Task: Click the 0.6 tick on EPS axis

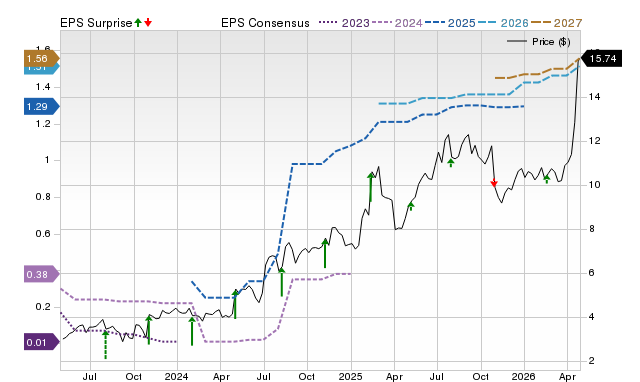Action: (x=43, y=233)
